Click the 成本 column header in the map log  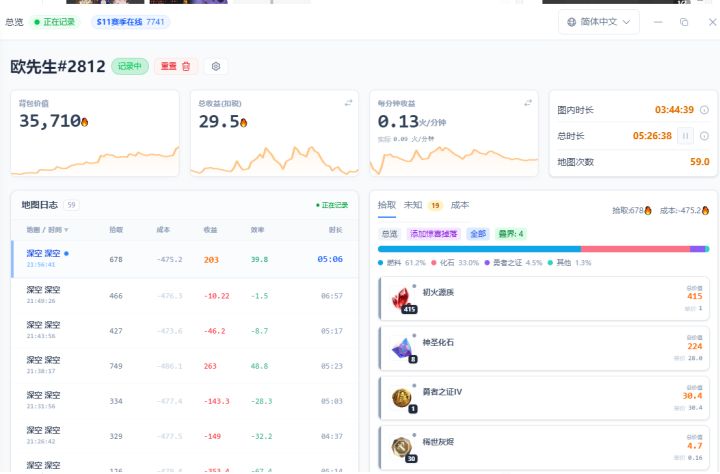tap(163, 230)
